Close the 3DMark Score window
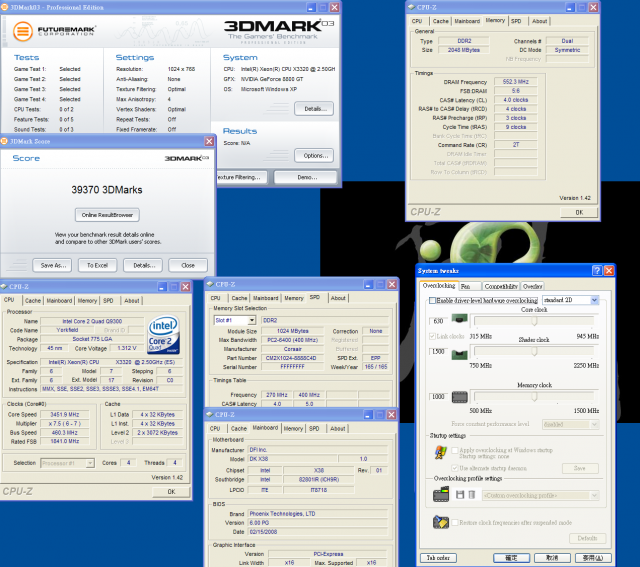 click(x=209, y=141)
